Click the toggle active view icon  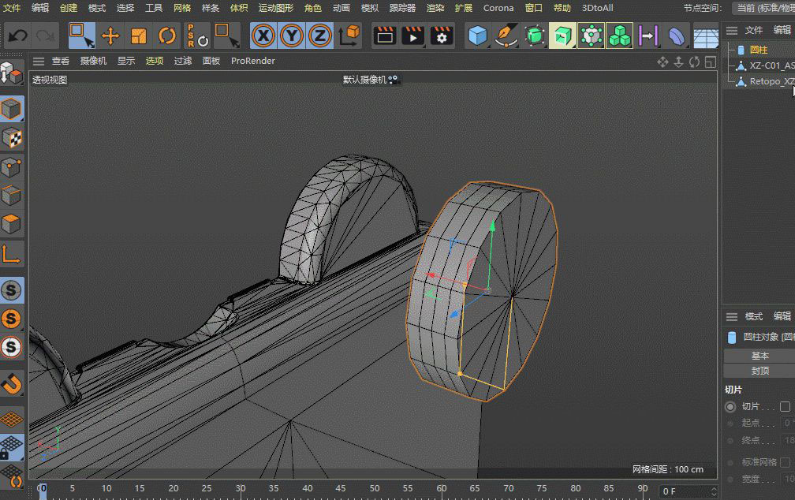[711, 62]
